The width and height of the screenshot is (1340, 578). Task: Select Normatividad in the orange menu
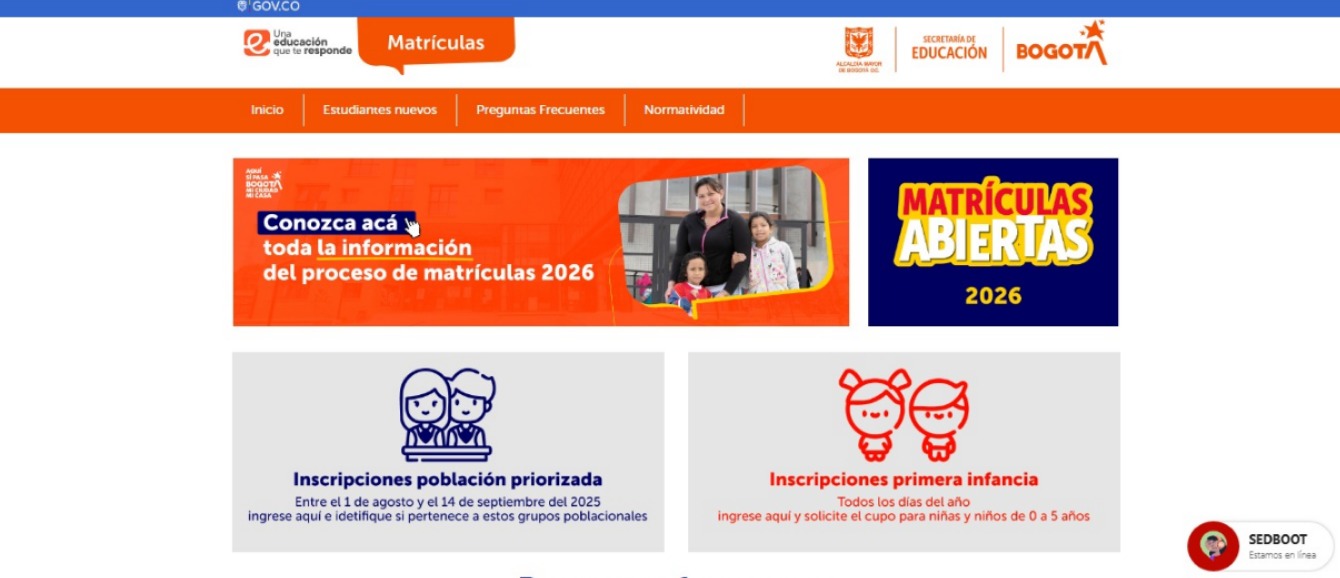(x=684, y=110)
